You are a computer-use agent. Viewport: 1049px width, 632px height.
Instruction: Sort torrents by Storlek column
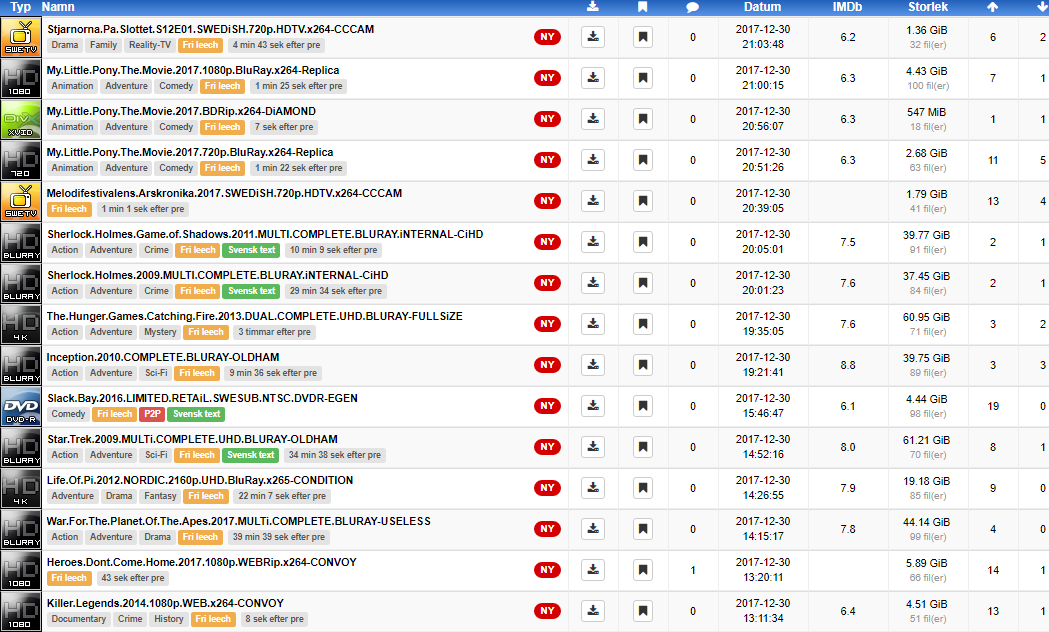pyautogui.click(x=928, y=7)
